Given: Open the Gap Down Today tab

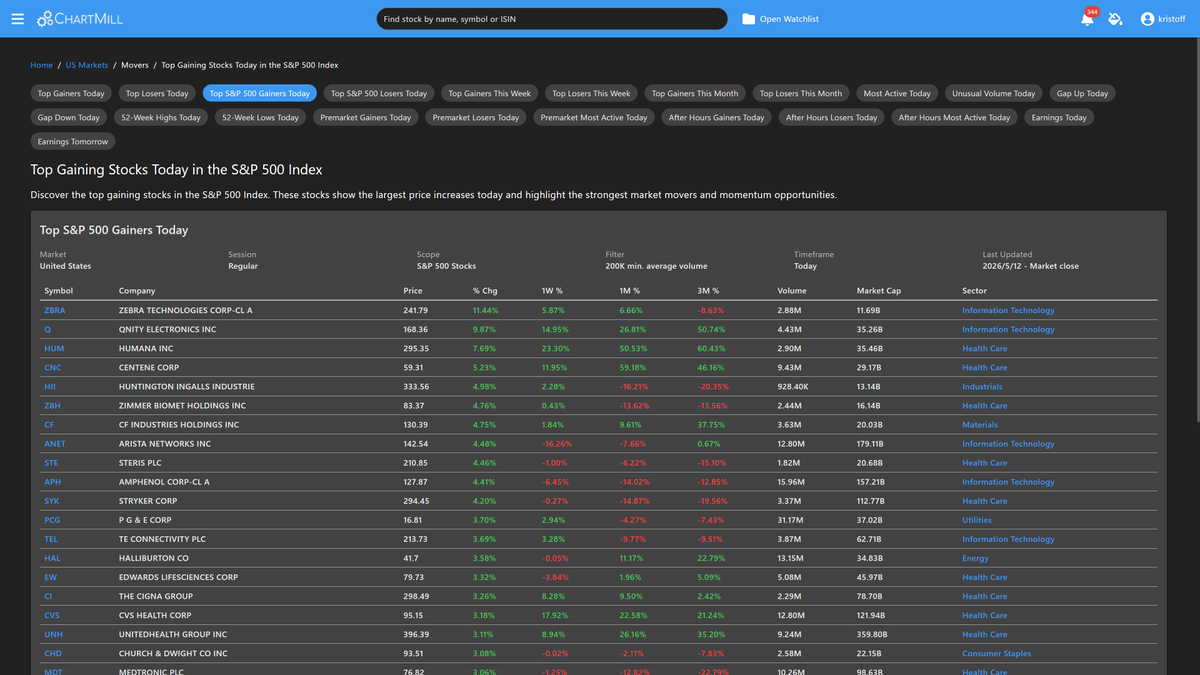Looking at the screenshot, I should (69, 117).
